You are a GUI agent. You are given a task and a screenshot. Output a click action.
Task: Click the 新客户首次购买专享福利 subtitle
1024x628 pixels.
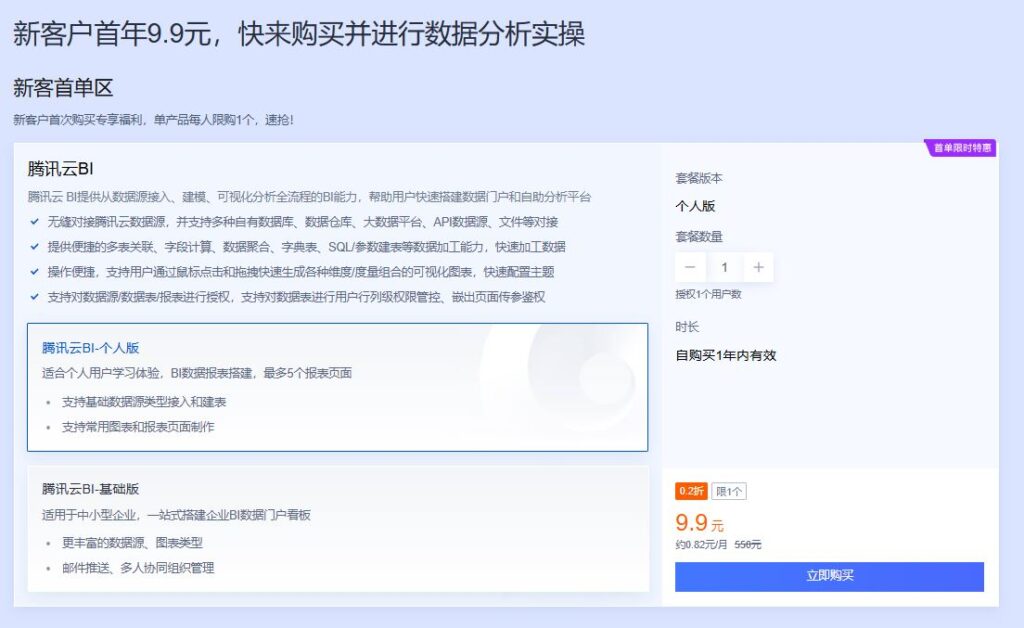click(x=153, y=120)
